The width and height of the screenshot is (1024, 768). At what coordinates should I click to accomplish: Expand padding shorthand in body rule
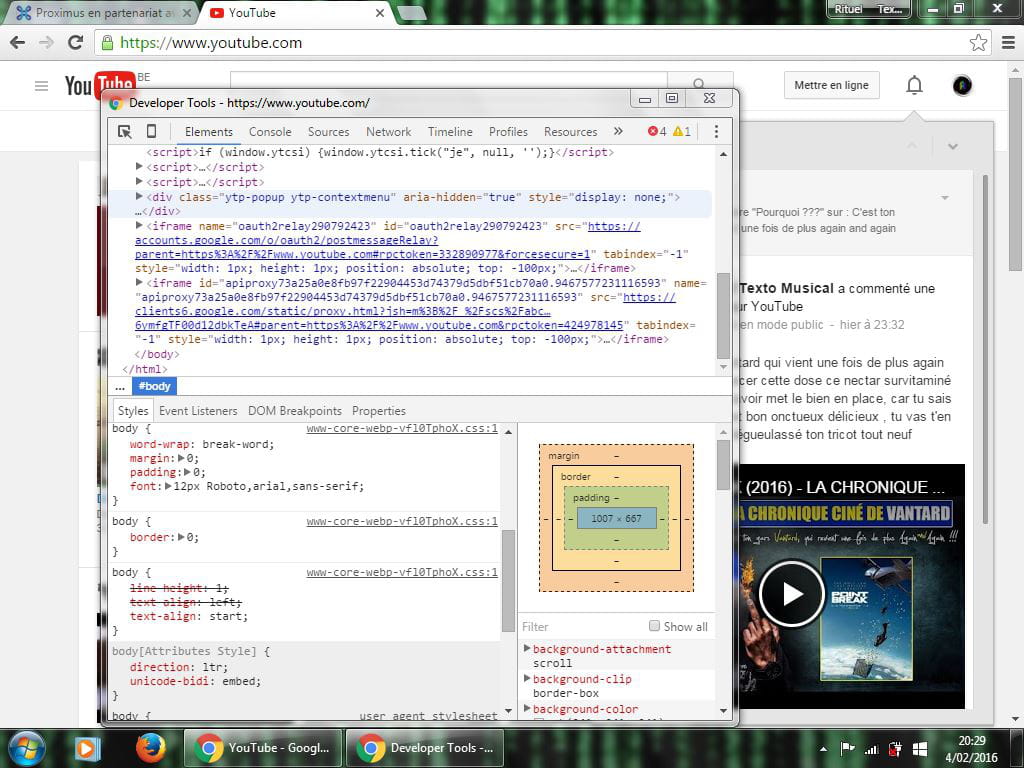coord(187,472)
